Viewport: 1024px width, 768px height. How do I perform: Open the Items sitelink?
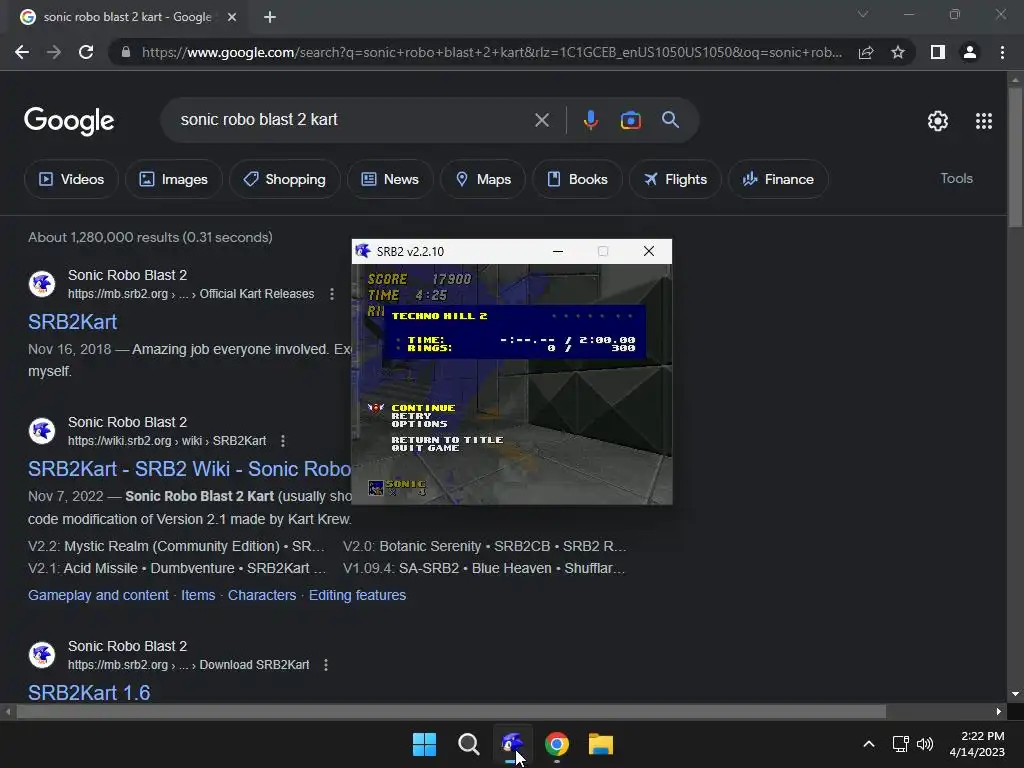(x=198, y=595)
